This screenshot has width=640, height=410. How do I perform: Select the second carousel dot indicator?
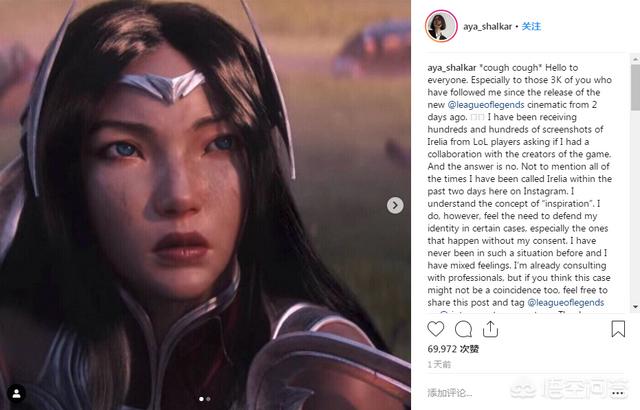click(209, 399)
